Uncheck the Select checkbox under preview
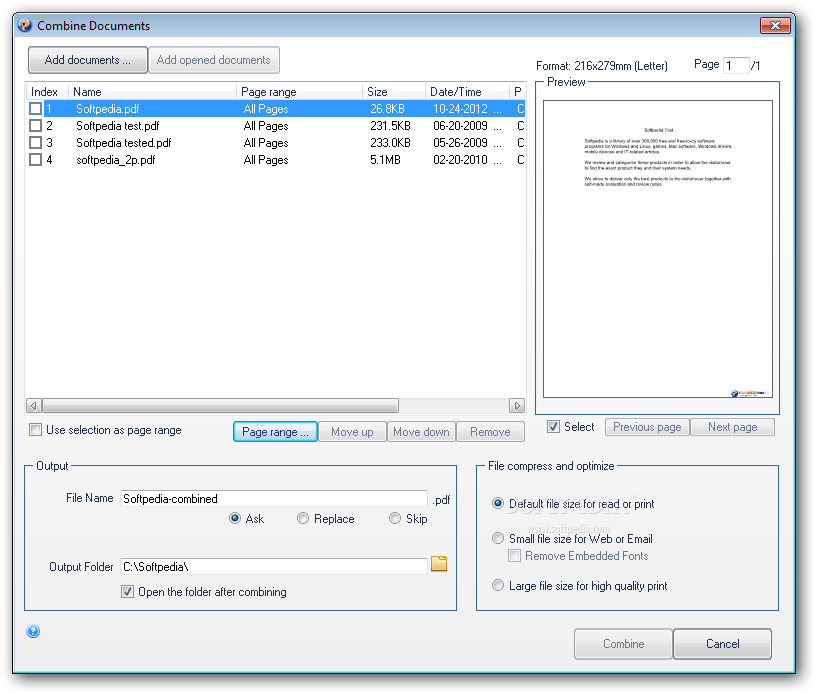This screenshot has width=816, height=694. click(x=553, y=427)
